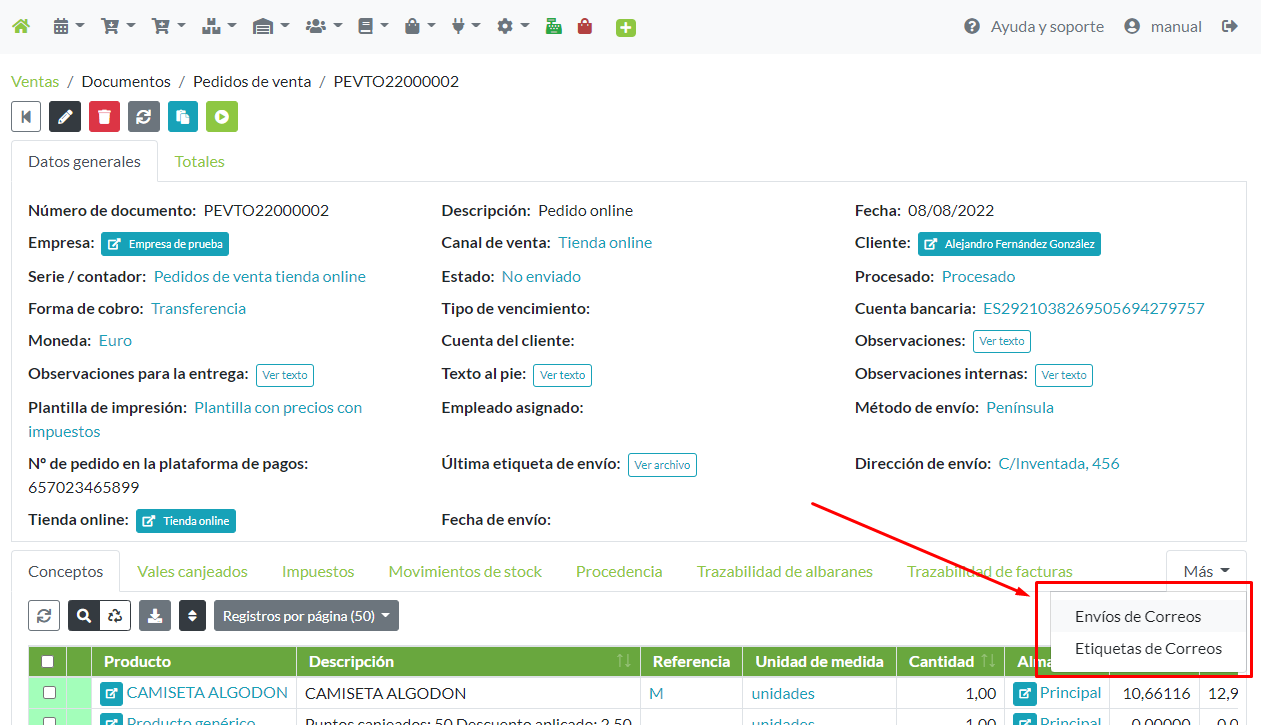The image size is (1261, 725).
Task: Open the Movimientos de stock tab
Action: tap(465, 571)
